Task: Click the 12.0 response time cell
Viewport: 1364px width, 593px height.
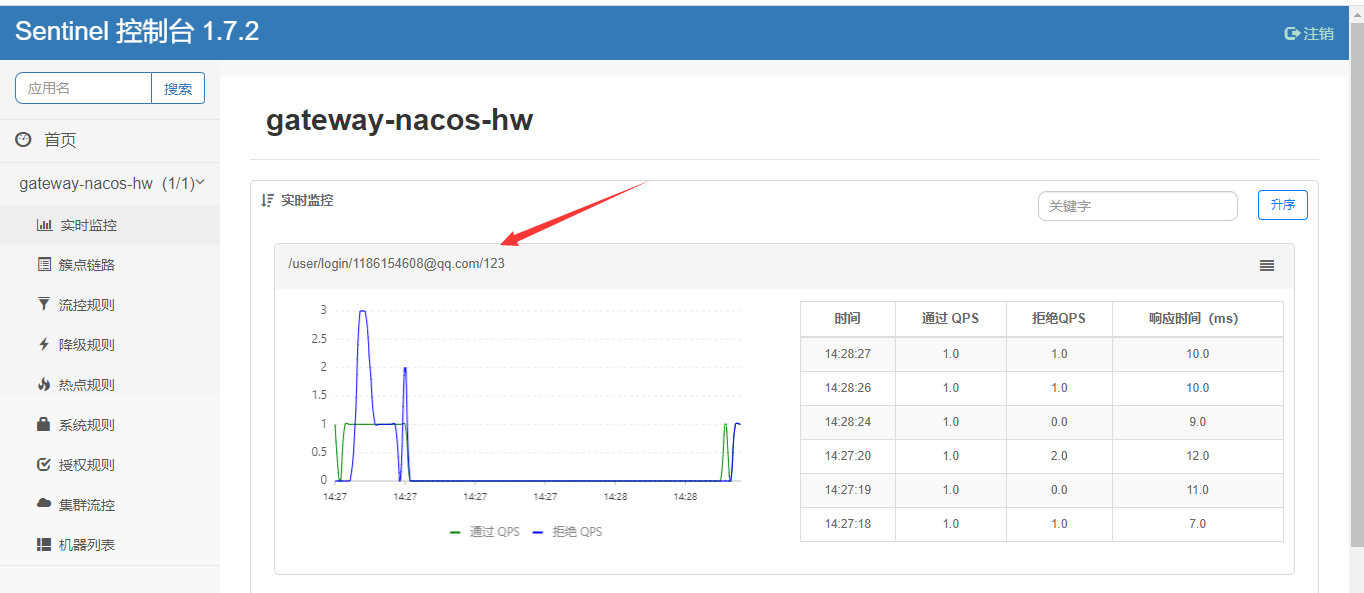Action: point(1198,456)
